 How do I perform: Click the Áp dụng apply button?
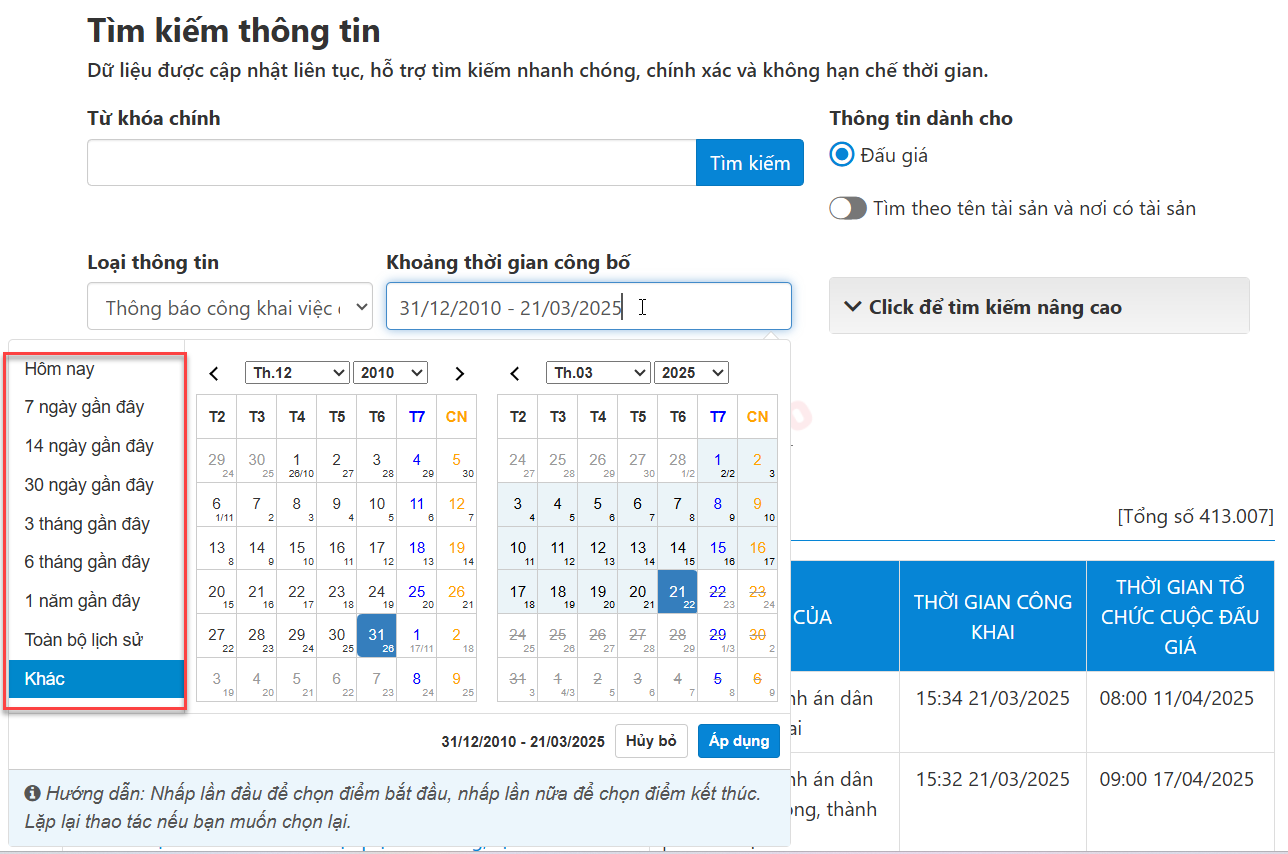739,741
